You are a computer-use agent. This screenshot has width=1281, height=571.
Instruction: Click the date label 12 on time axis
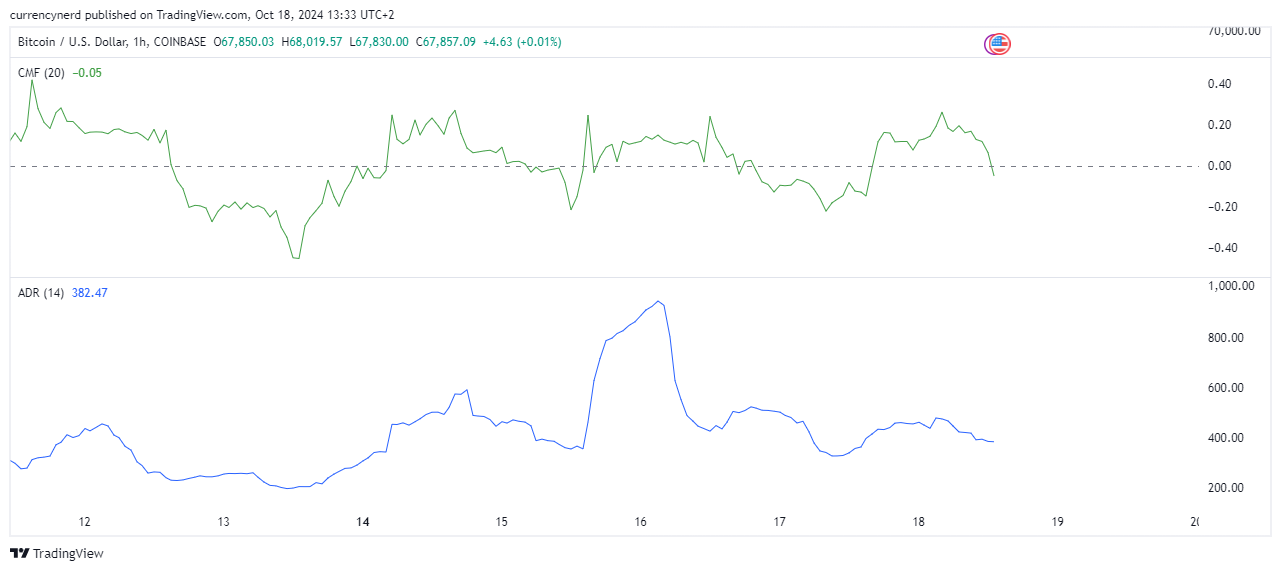click(x=84, y=522)
